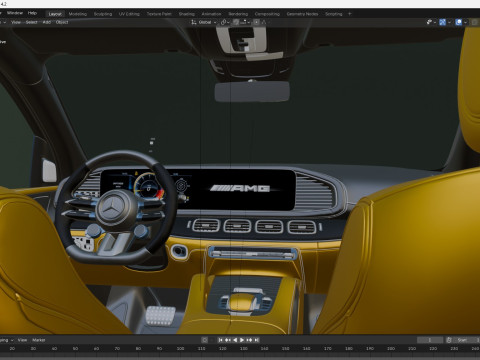
Task: Open the Global transform orientation dropdown
Action: [x=204, y=22]
